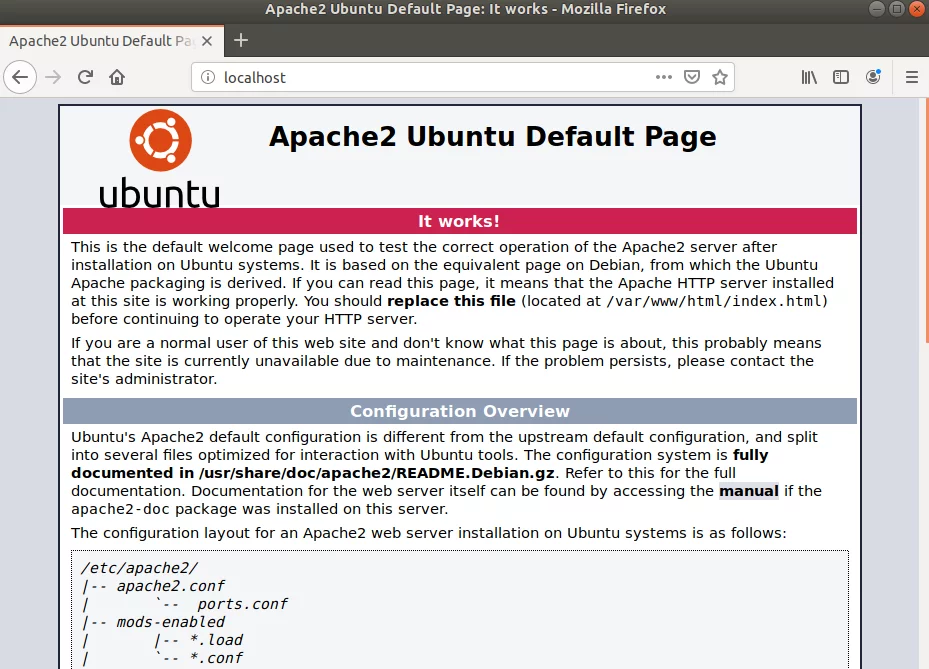This screenshot has width=929, height=669.
Task: Show site information for localhost
Action: coord(208,77)
